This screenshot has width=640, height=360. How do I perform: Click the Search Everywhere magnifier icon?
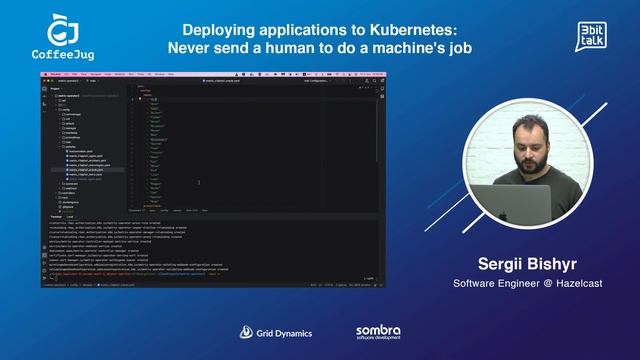tap(374, 81)
